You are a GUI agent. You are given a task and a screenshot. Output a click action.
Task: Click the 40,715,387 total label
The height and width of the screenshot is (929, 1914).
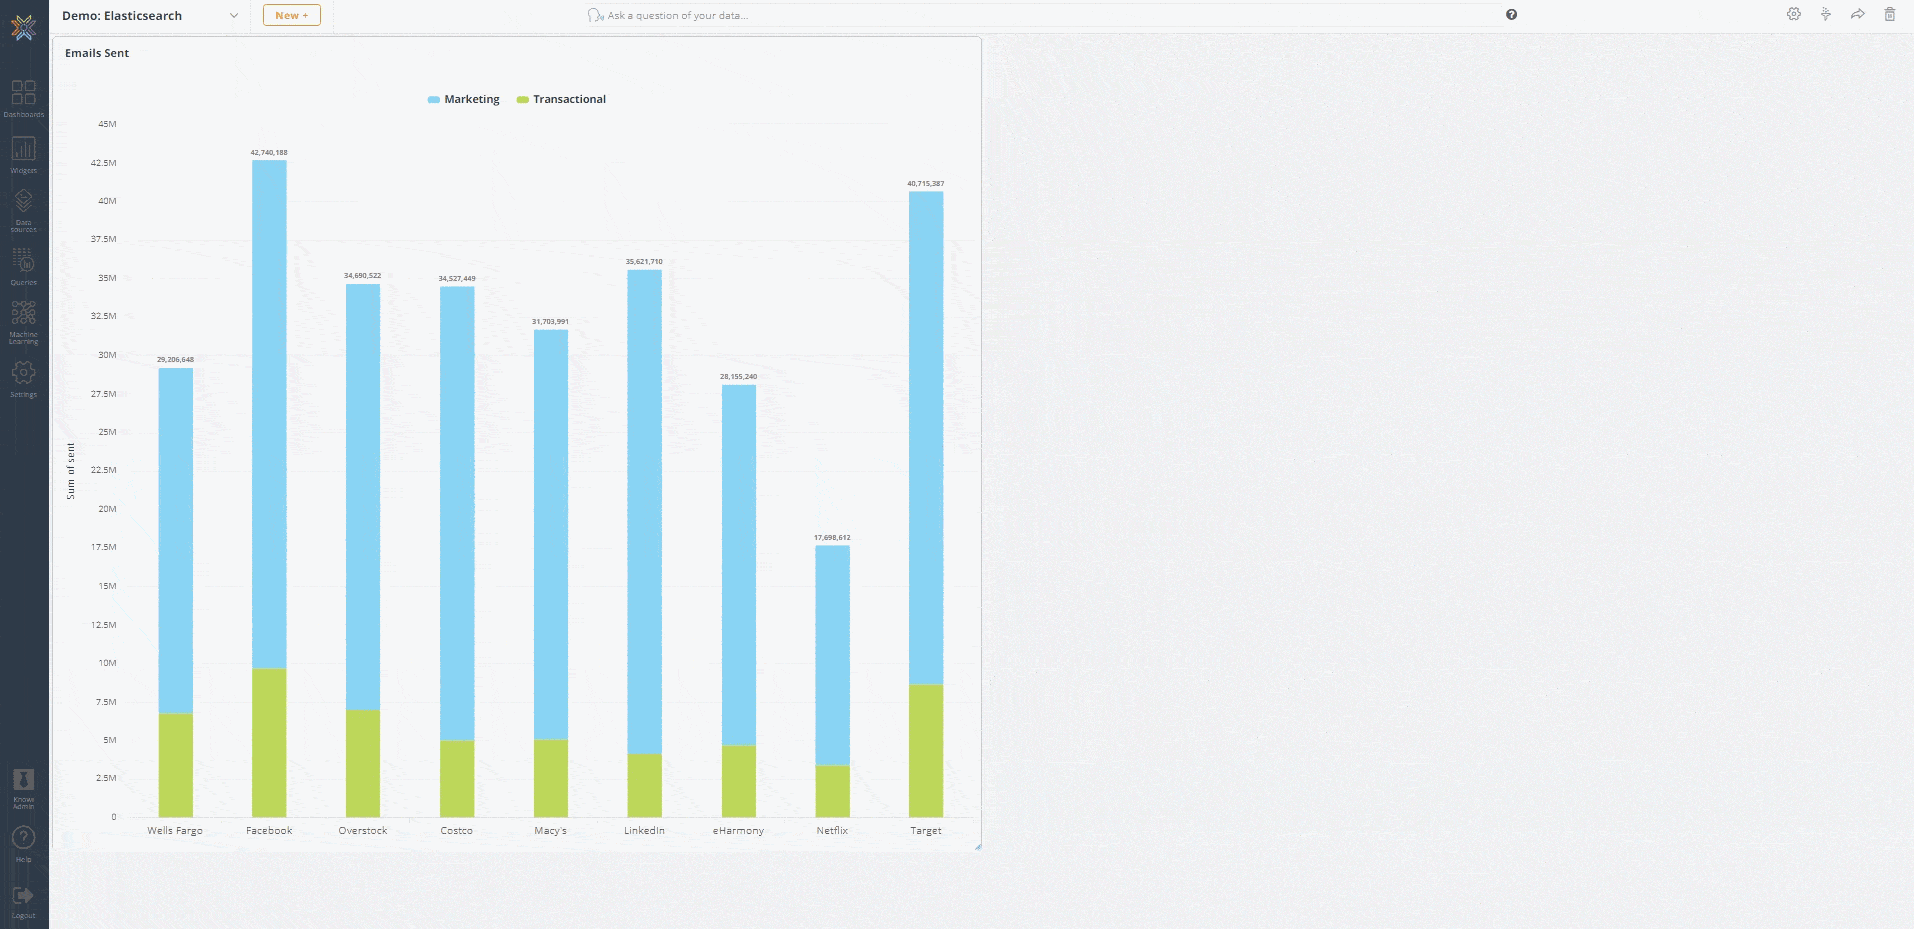(926, 184)
